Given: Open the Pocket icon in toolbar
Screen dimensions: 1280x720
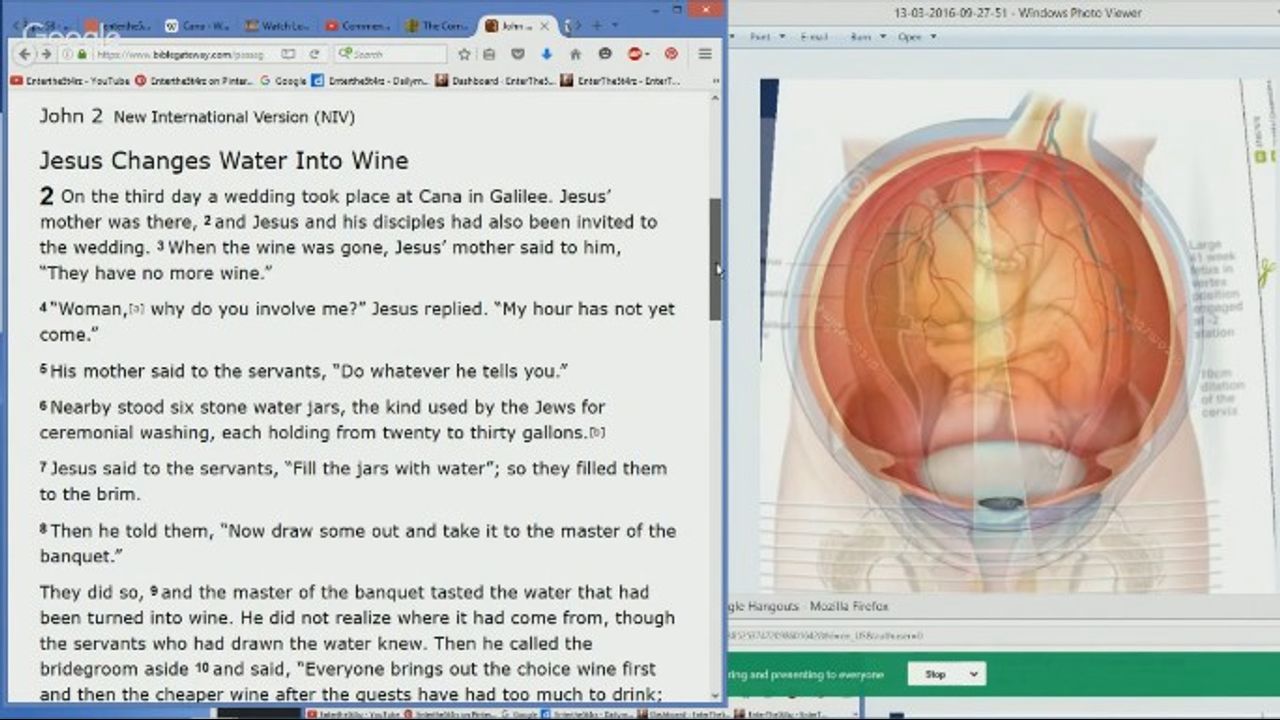Looking at the screenshot, I should 518,54.
